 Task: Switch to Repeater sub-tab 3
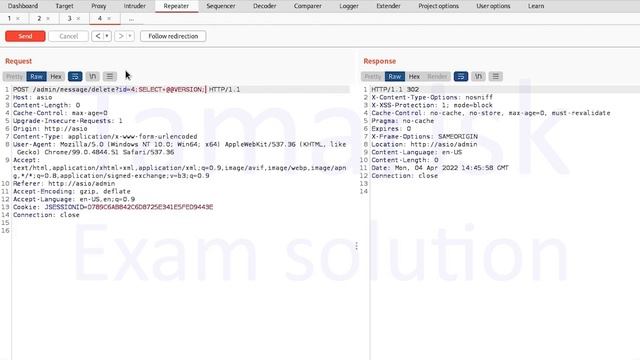pyautogui.click(x=69, y=18)
